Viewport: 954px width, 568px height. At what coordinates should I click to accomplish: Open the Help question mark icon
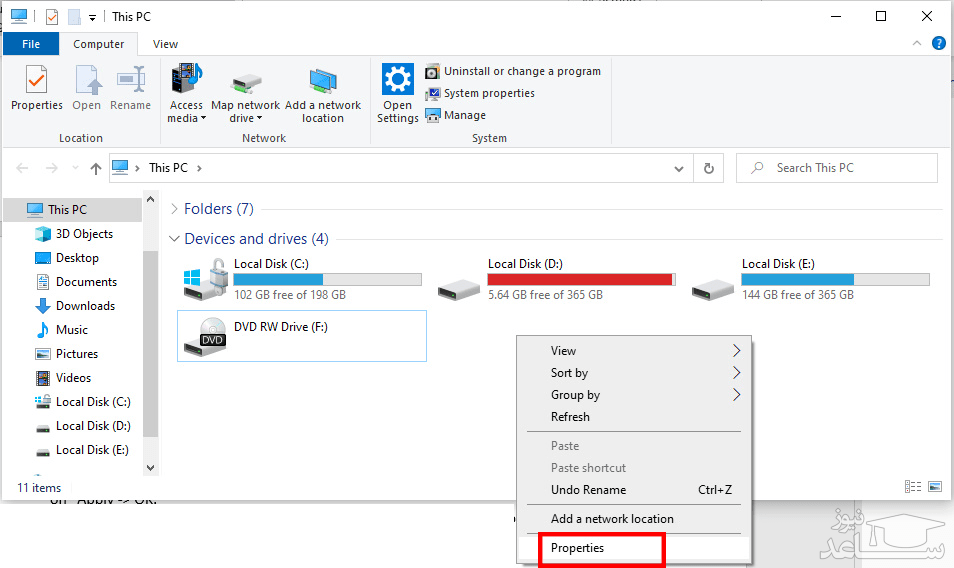click(939, 44)
